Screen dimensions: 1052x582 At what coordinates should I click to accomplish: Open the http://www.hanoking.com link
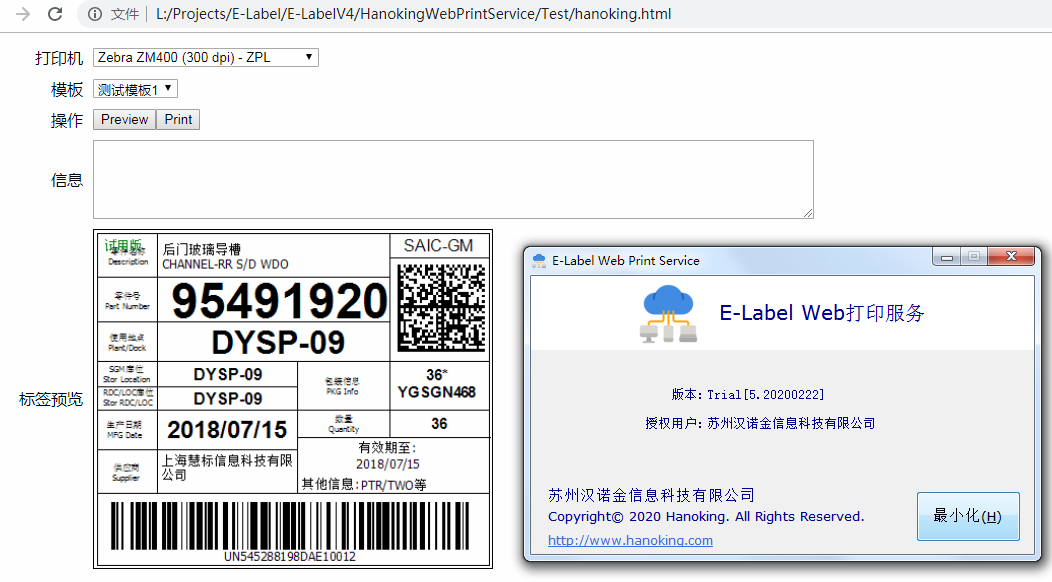pos(630,540)
